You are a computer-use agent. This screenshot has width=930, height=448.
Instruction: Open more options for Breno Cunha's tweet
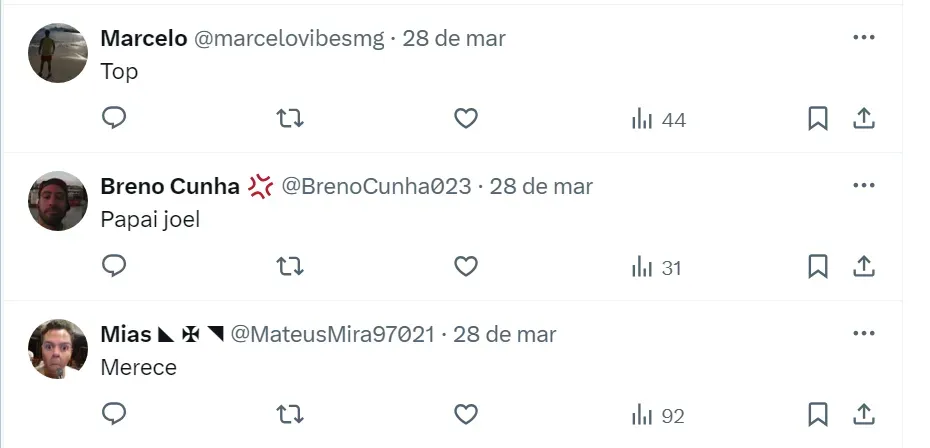tap(864, 185)
